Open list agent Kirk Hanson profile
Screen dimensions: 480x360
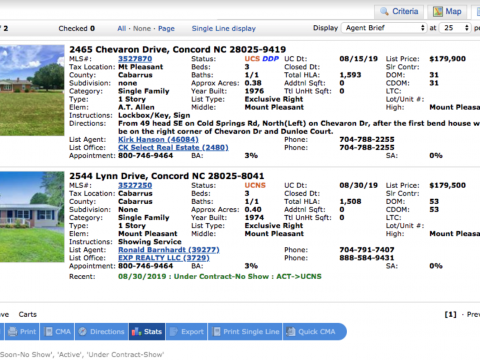158,140
